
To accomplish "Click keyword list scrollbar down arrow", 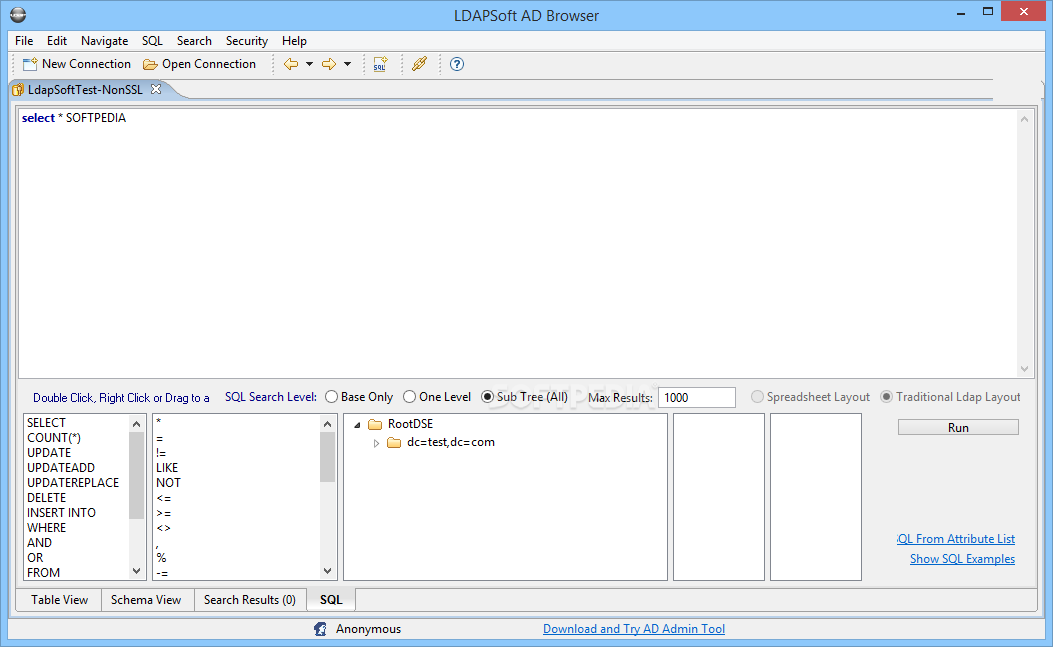I will [136, 571].
